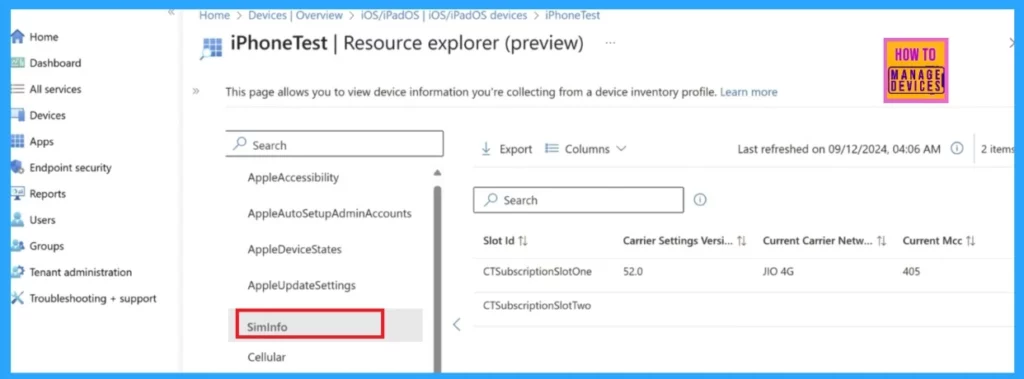Click the Home breadcrumb link
1024x379 pixels.
213,15
